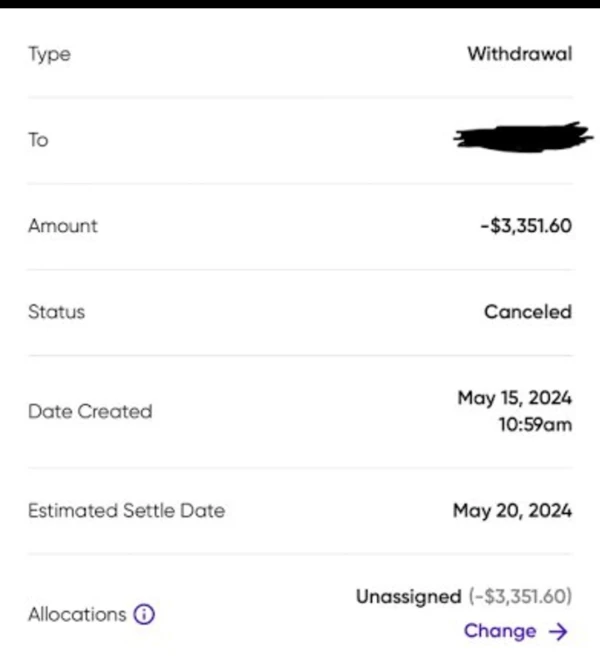Image resolution: width=600 pixels, height=672 pixels.
Task: Click the black top bar
Action: (300, 4)
